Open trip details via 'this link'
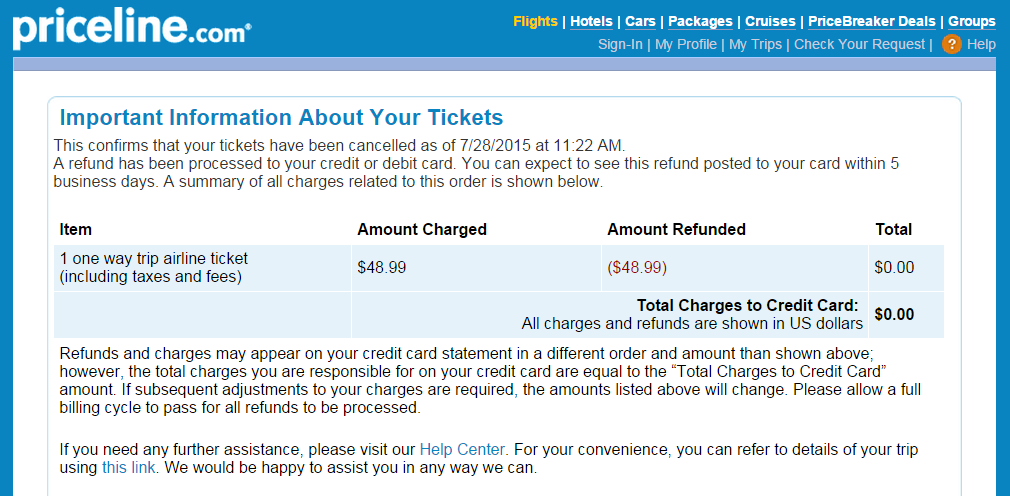 tap(128, 468)
